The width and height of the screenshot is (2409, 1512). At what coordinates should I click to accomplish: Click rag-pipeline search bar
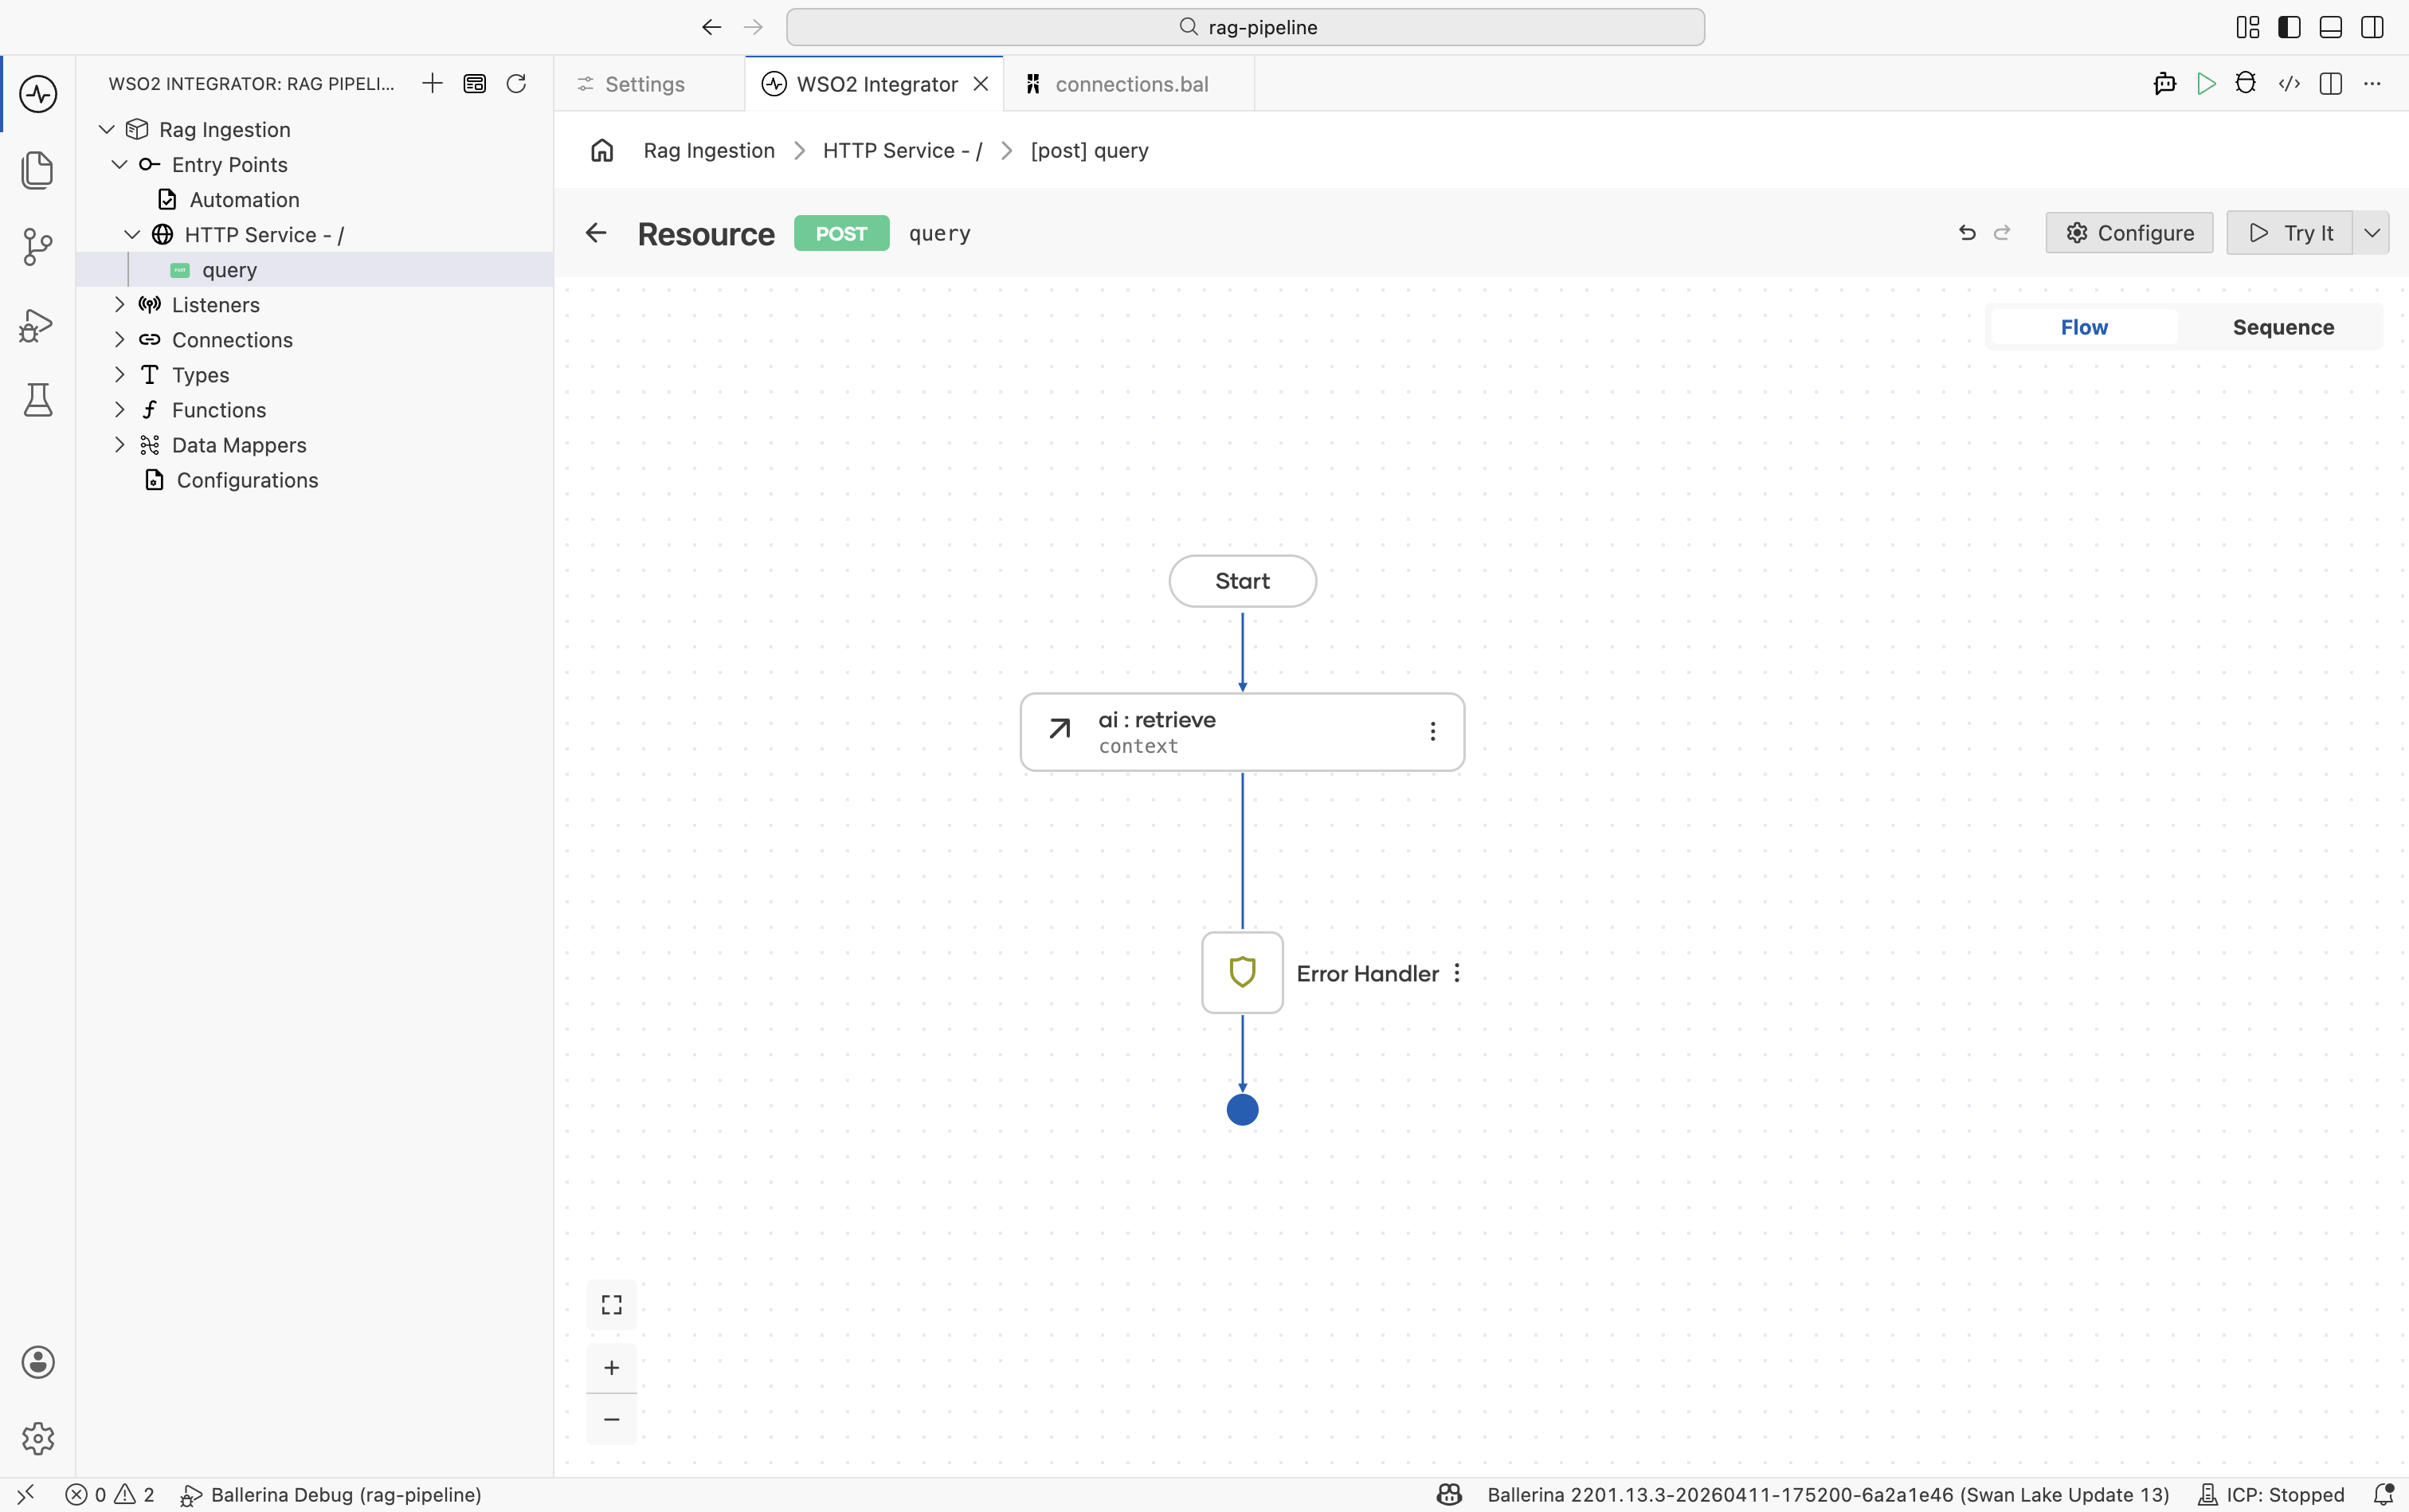(1245, 27)
